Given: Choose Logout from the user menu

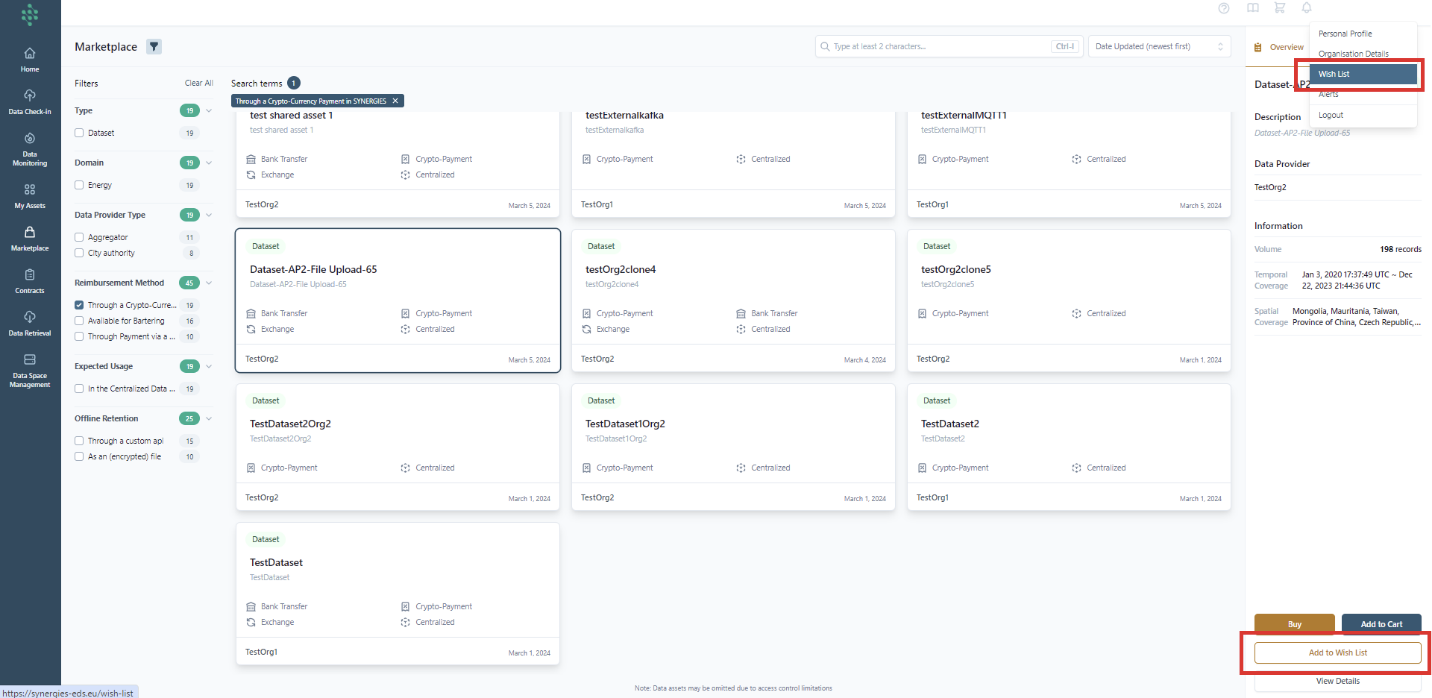Looking at the screenshot, I should (x=1331, y=115).
